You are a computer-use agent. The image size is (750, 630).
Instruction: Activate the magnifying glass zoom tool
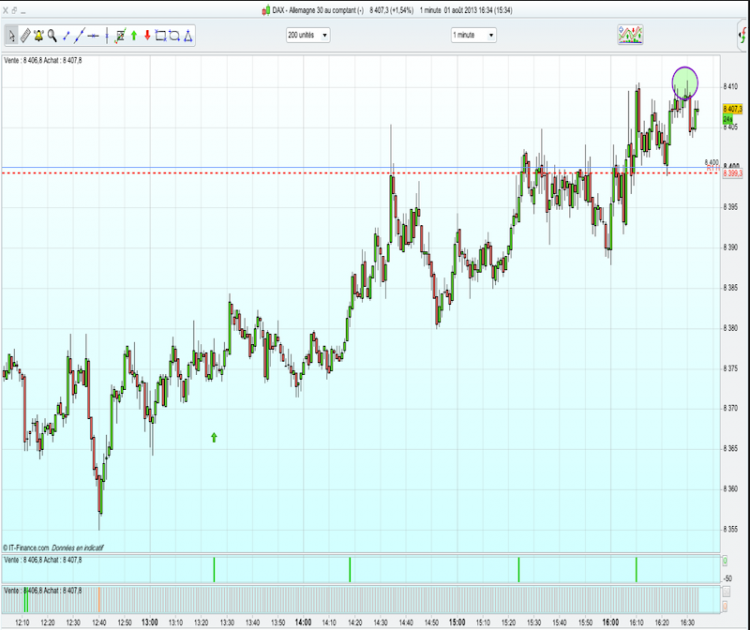point(52,35)
